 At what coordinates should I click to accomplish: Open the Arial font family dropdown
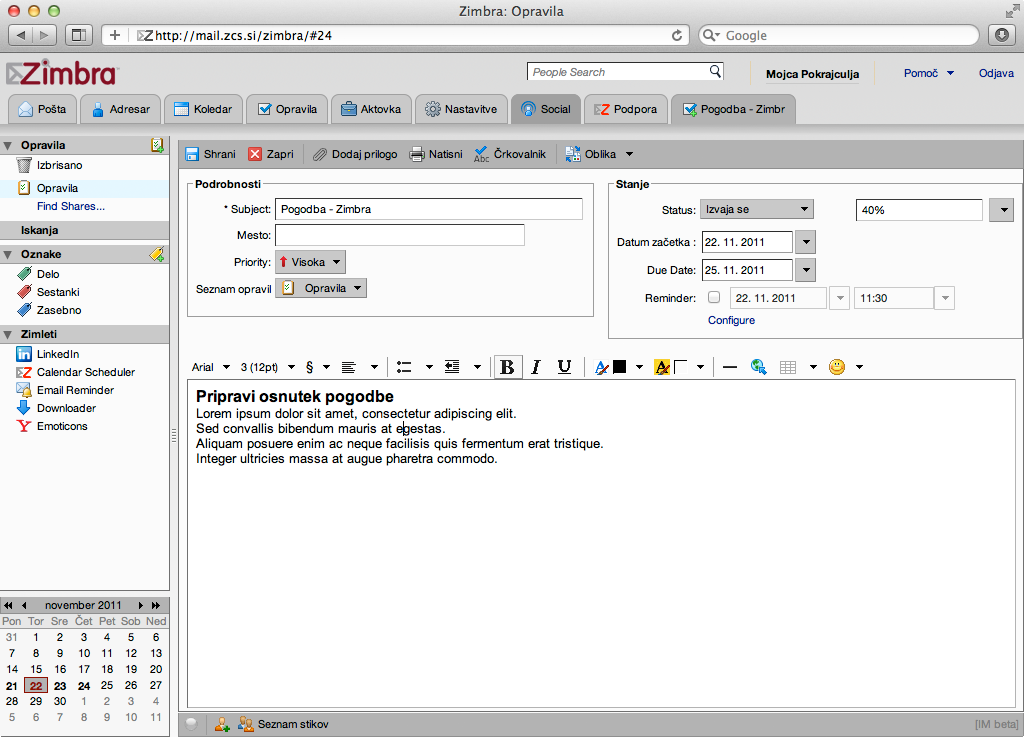click(x=211, y=367)
